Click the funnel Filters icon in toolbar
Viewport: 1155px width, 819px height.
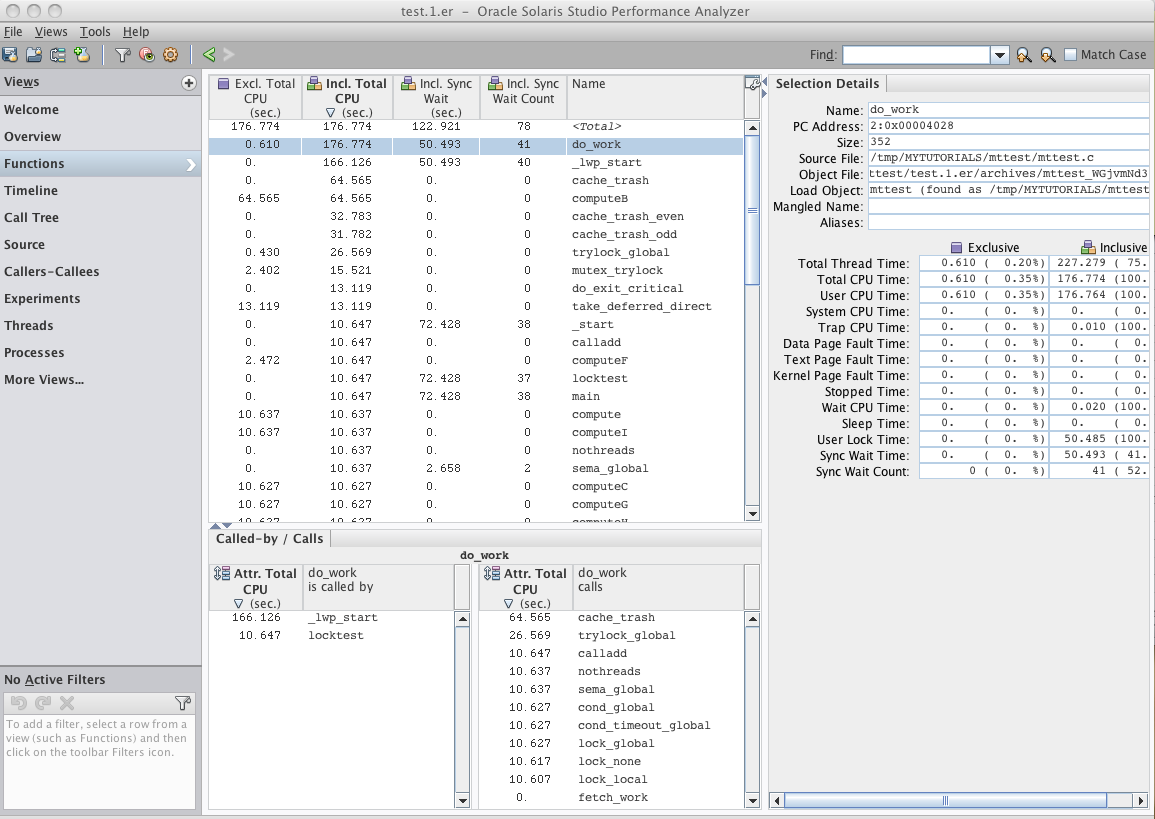pos(122,55)
